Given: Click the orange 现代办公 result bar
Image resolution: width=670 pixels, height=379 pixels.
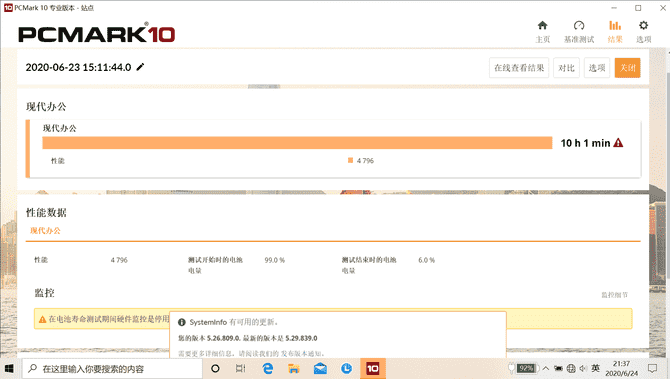Looking at the screenshot, I should 297,143.
